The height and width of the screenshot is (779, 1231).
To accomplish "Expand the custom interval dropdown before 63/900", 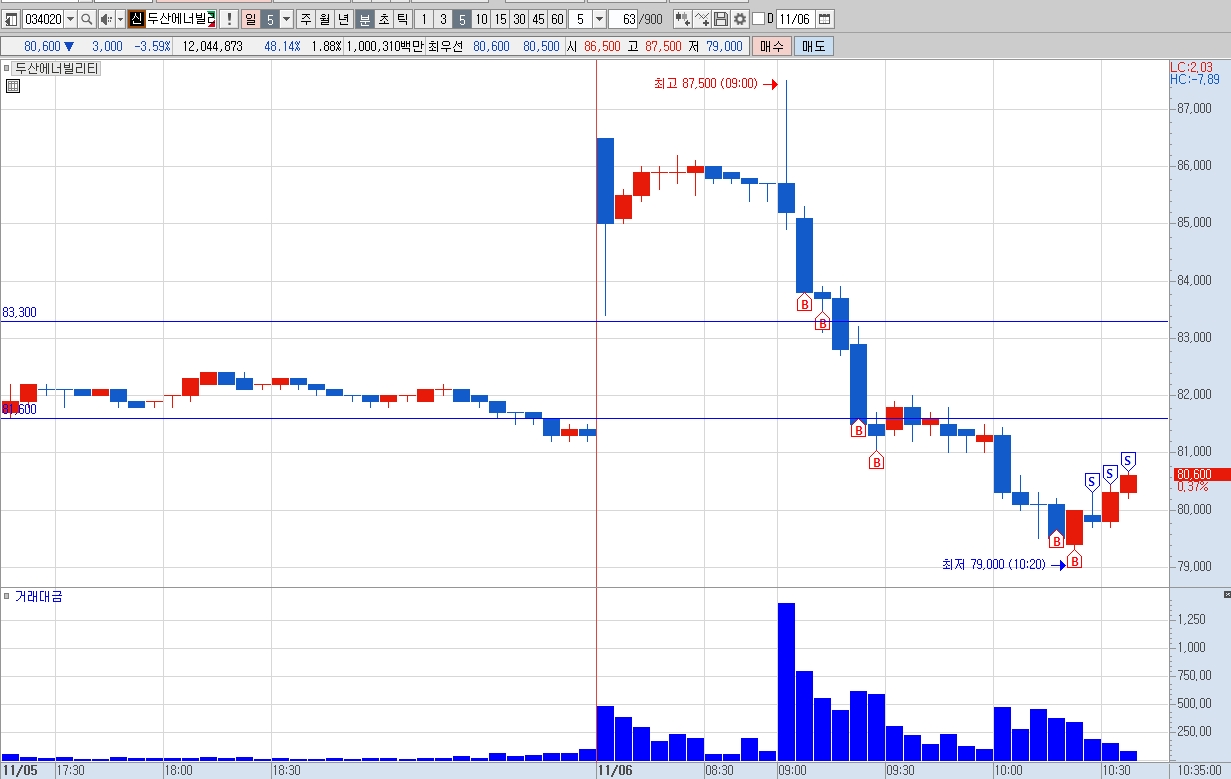I will click(x=598, y=19).
